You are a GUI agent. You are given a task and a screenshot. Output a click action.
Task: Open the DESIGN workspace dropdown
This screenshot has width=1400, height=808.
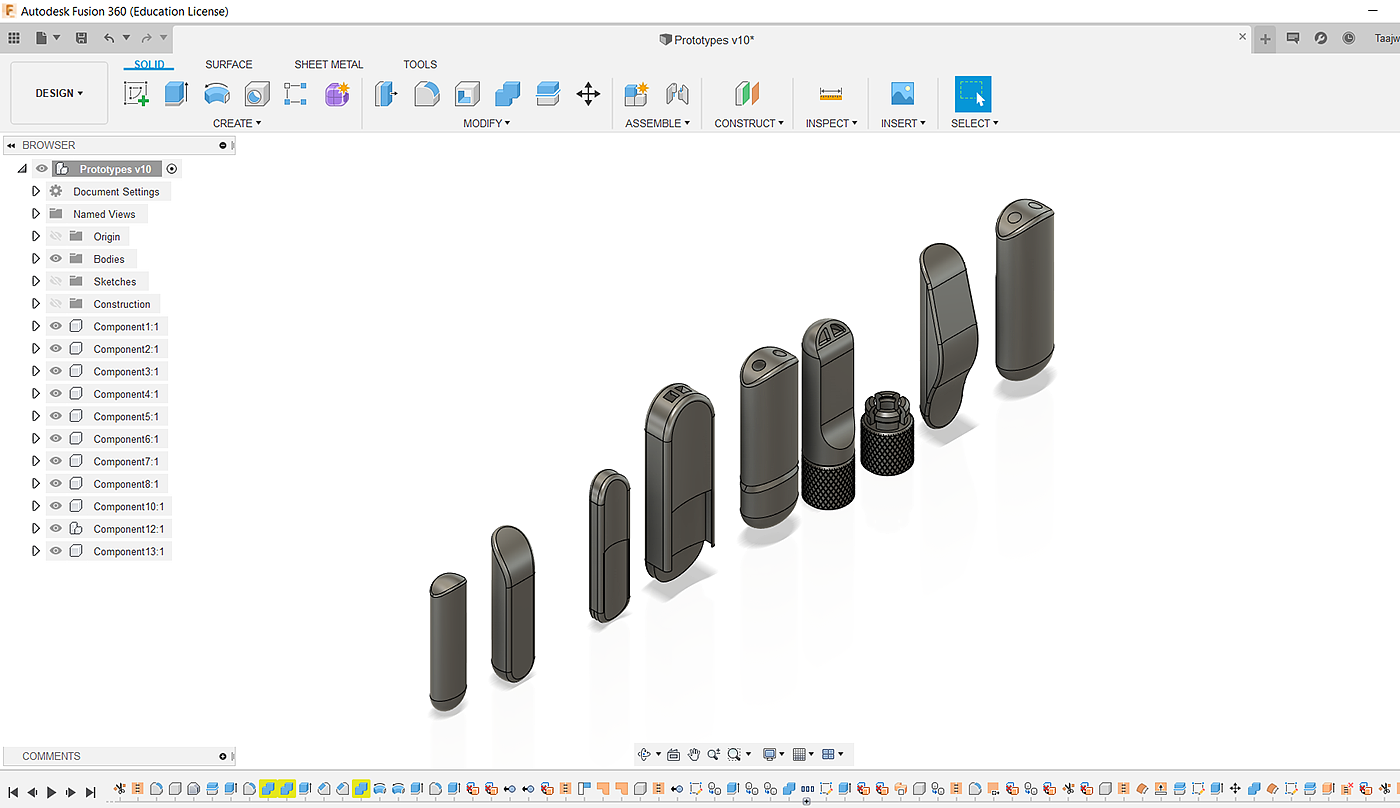(59, 93)
